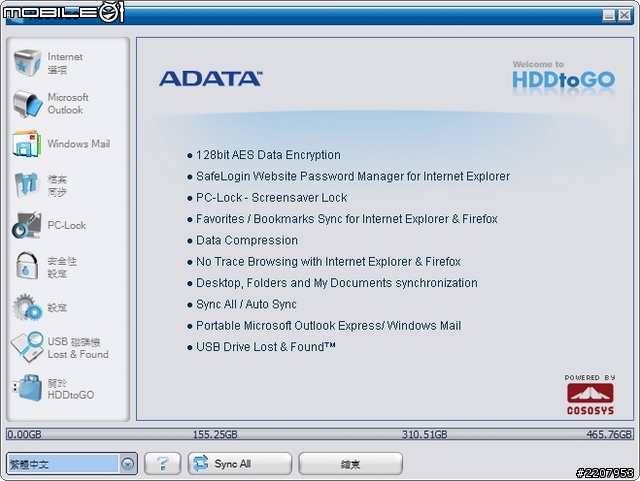Click USB Drive Lost & Found™ text
Viewport: 640px width, 481px height.
pyautogui.click(x=266, y=347)
